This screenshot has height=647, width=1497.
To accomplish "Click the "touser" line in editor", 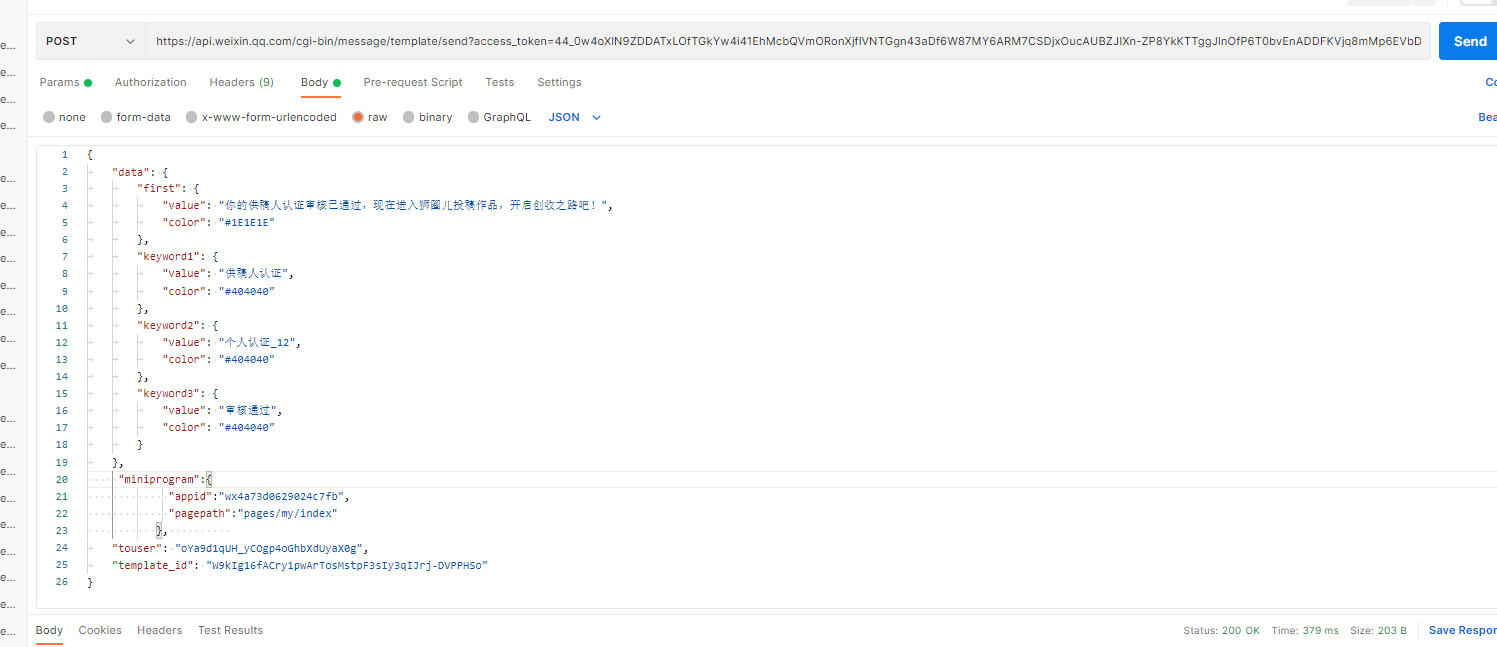I will pos(241,548).
